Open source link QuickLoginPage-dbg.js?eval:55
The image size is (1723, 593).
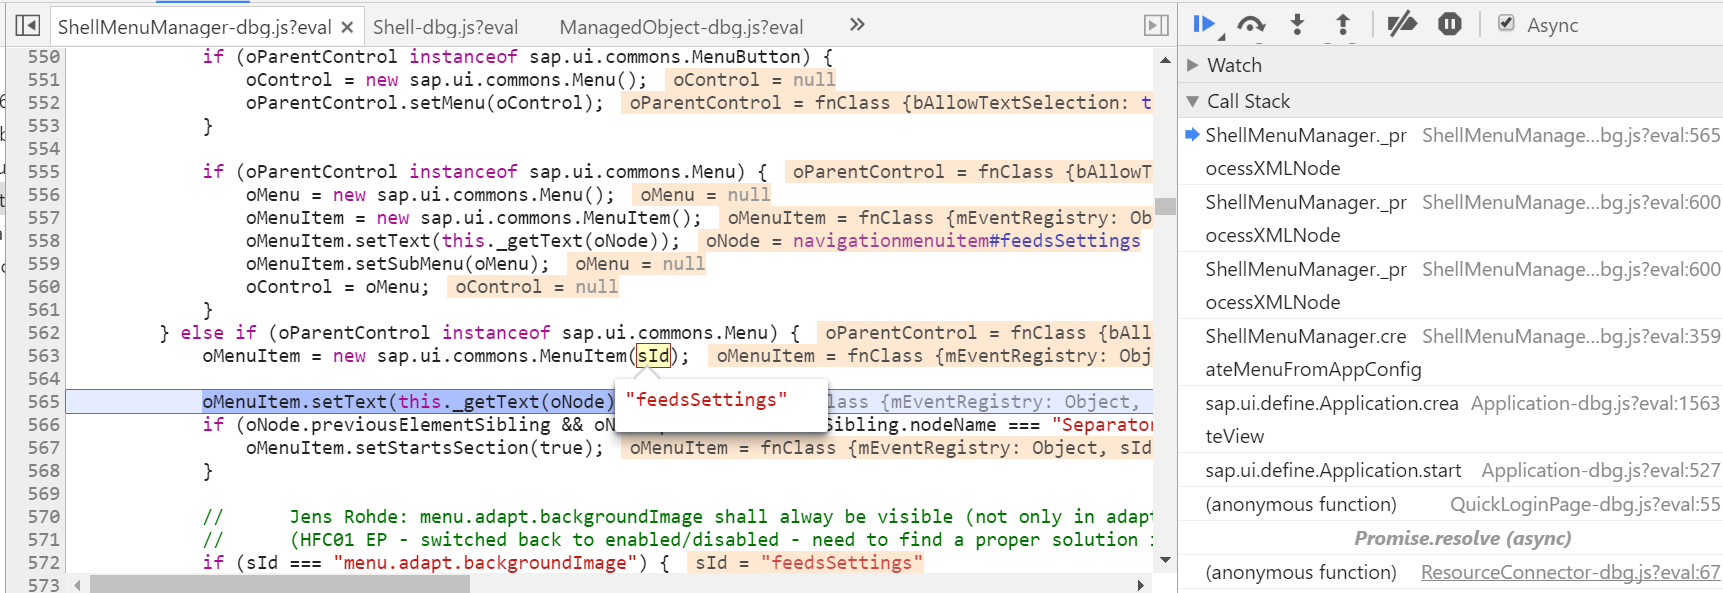1585,504
